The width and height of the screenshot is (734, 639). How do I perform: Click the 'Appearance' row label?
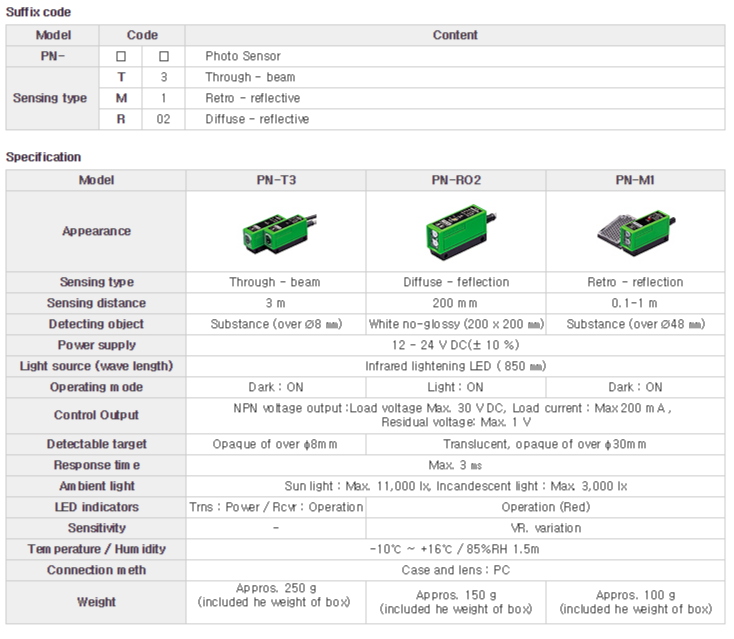(96, 231)
